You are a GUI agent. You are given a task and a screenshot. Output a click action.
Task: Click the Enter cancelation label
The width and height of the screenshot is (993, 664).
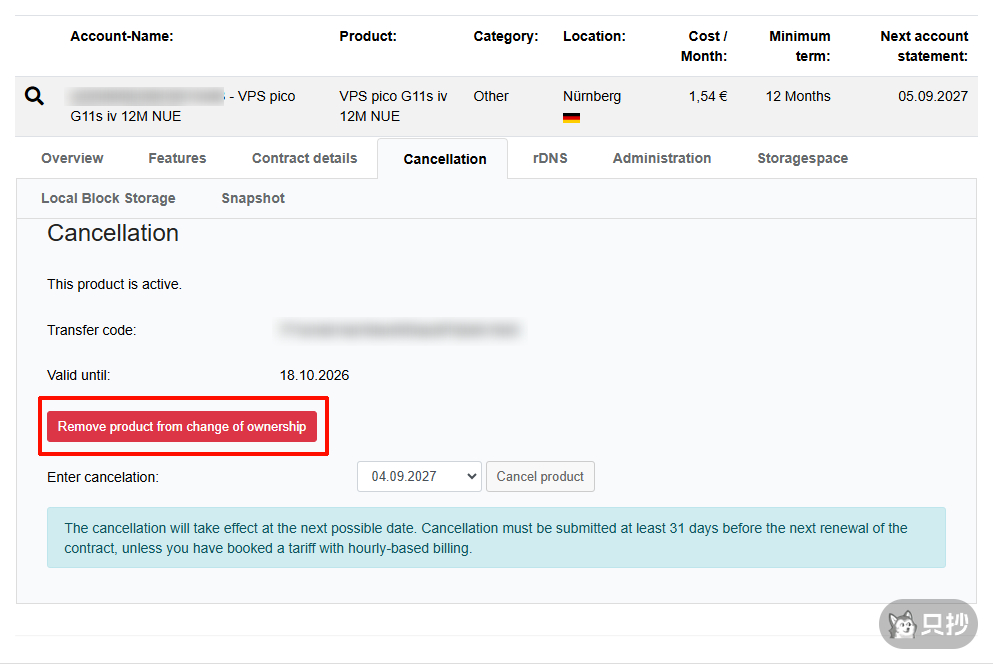[103, 477]
